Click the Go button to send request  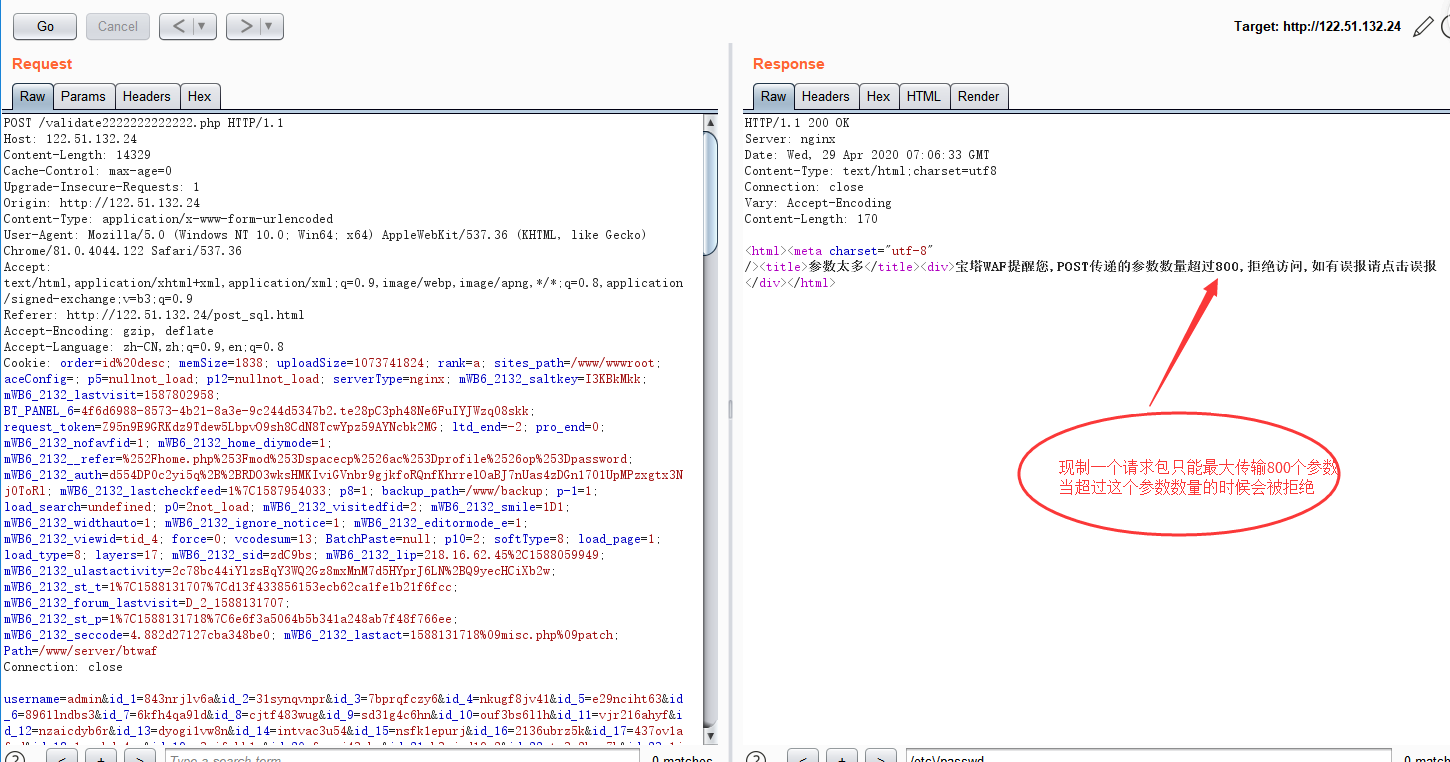[x=45, y=26]
